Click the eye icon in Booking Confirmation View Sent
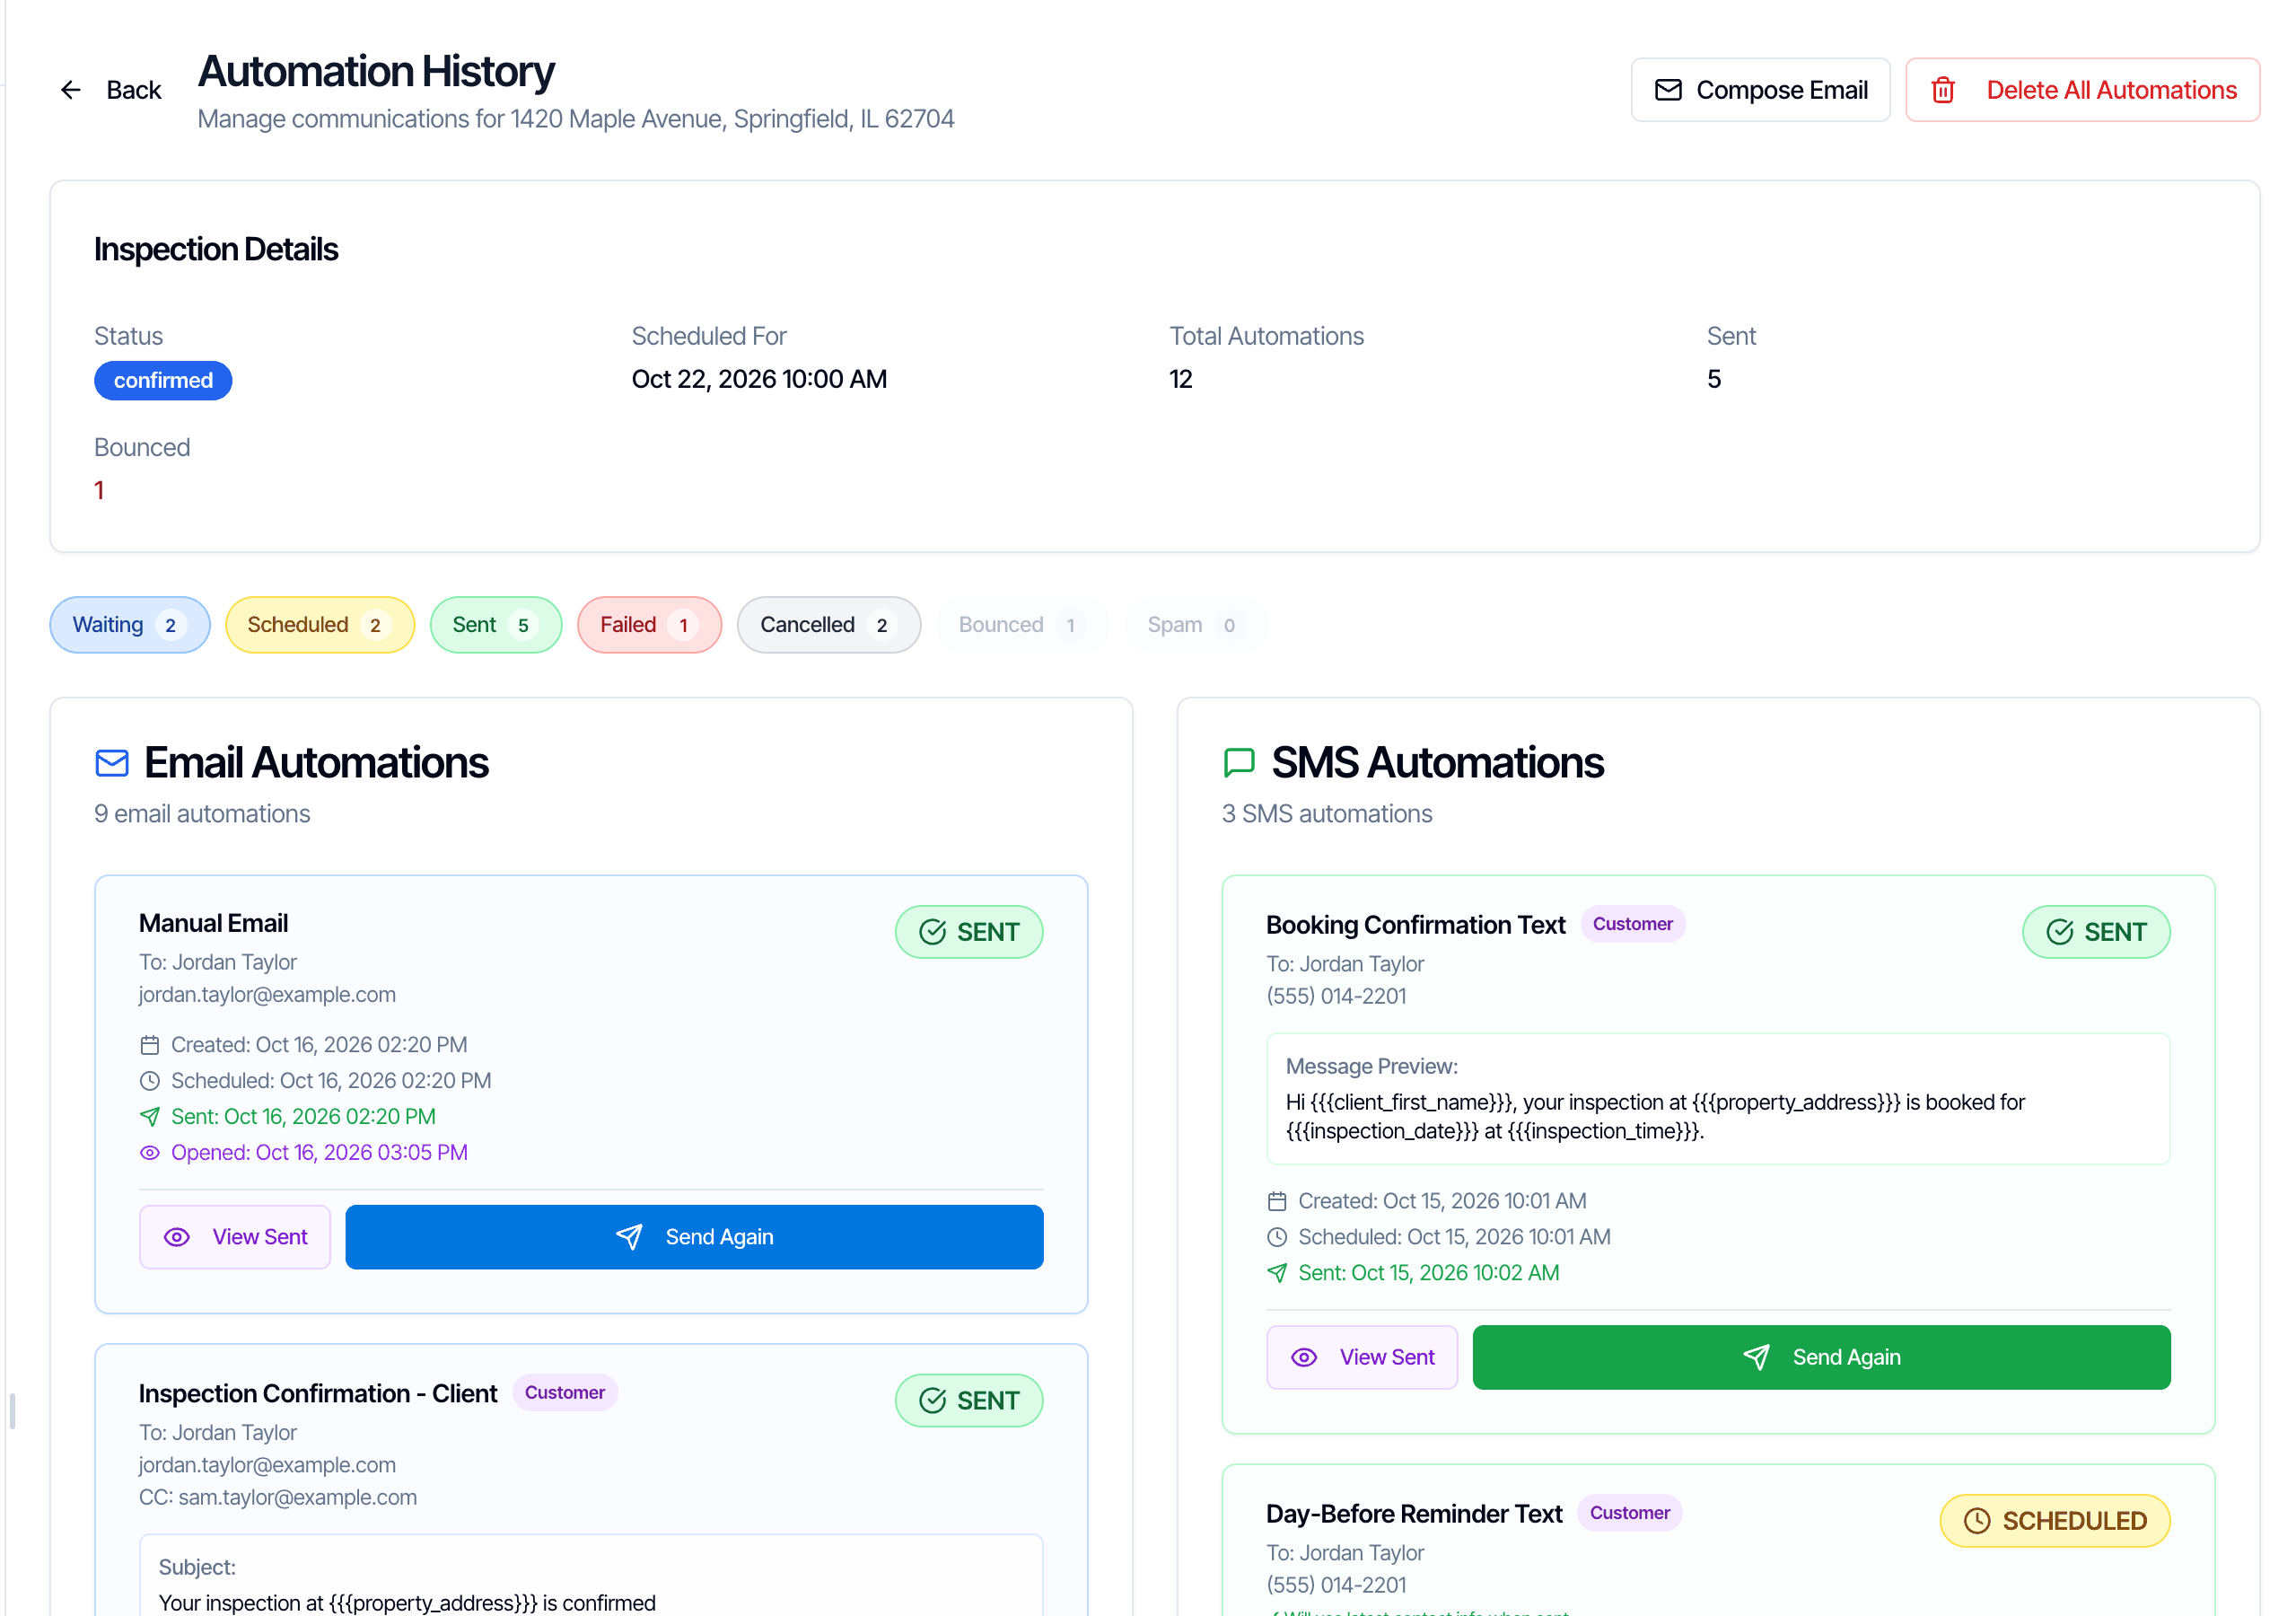Image resolution: width=2296 pixels, height=1616 pixels. [1304, 1357]
